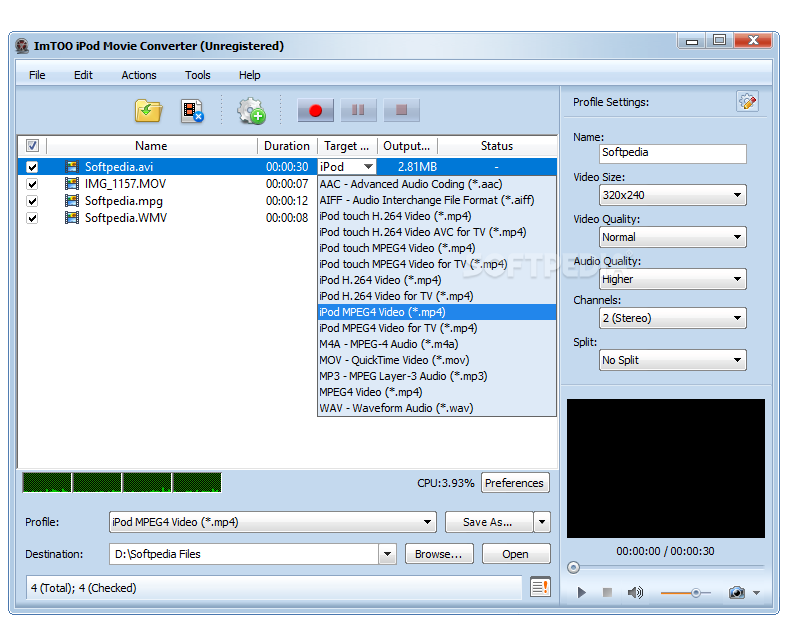
Task: Open the File menu
Action: (x=37, y=75)
